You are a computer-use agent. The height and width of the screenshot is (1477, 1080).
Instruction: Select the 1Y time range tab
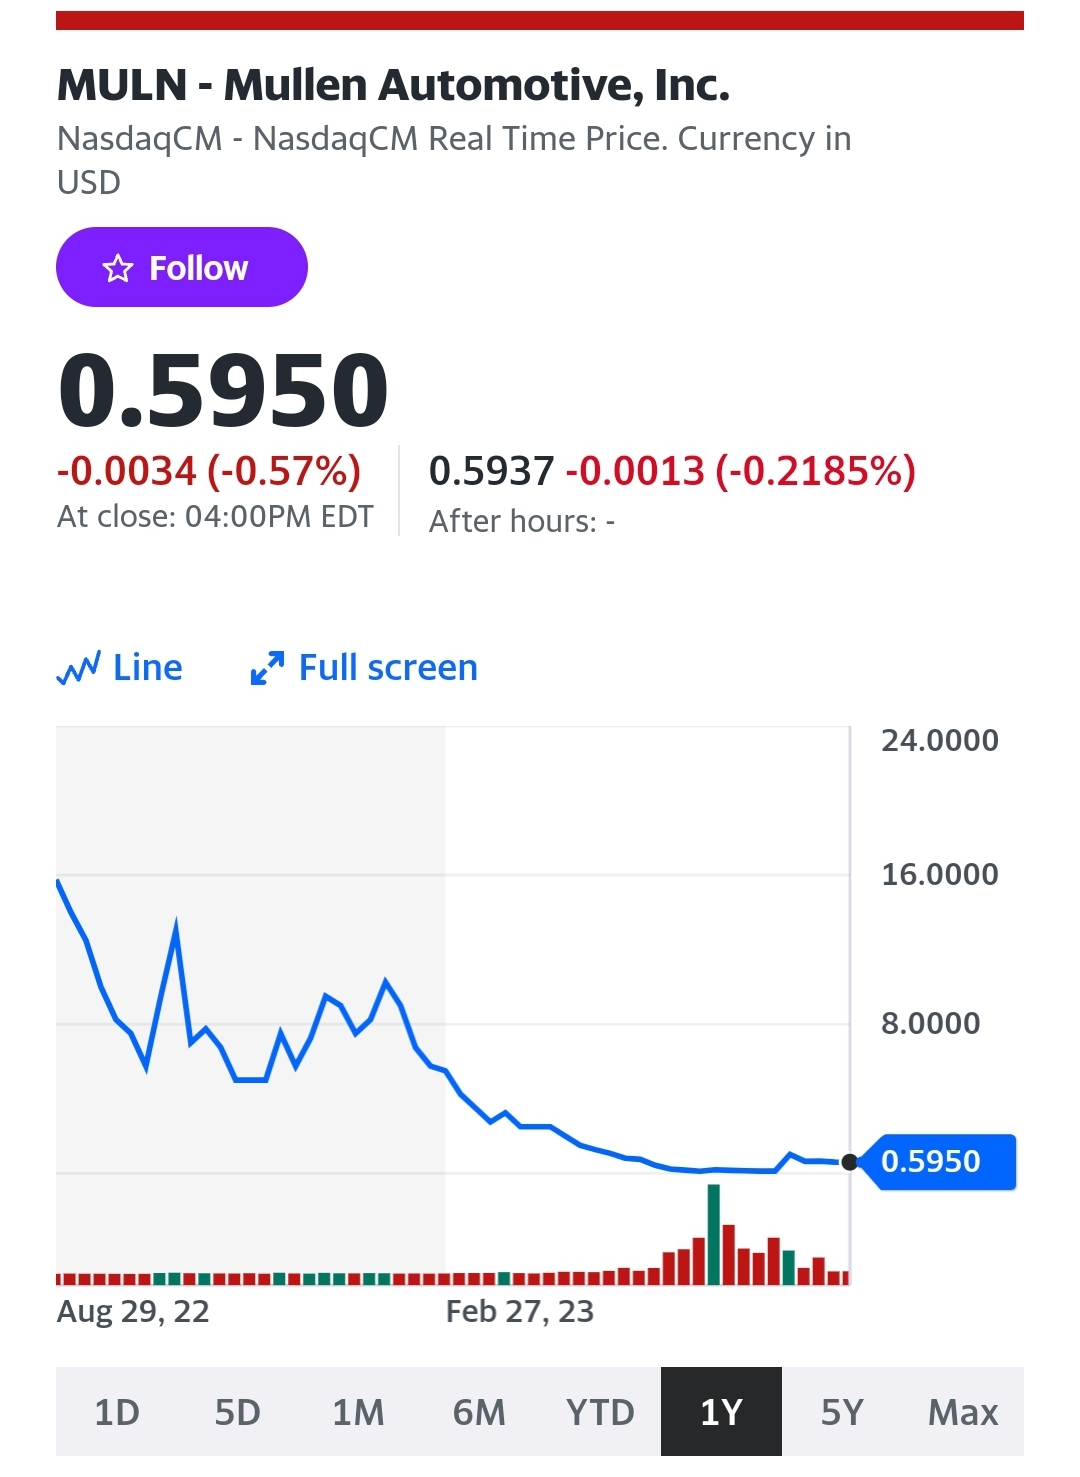point(721,1412)
